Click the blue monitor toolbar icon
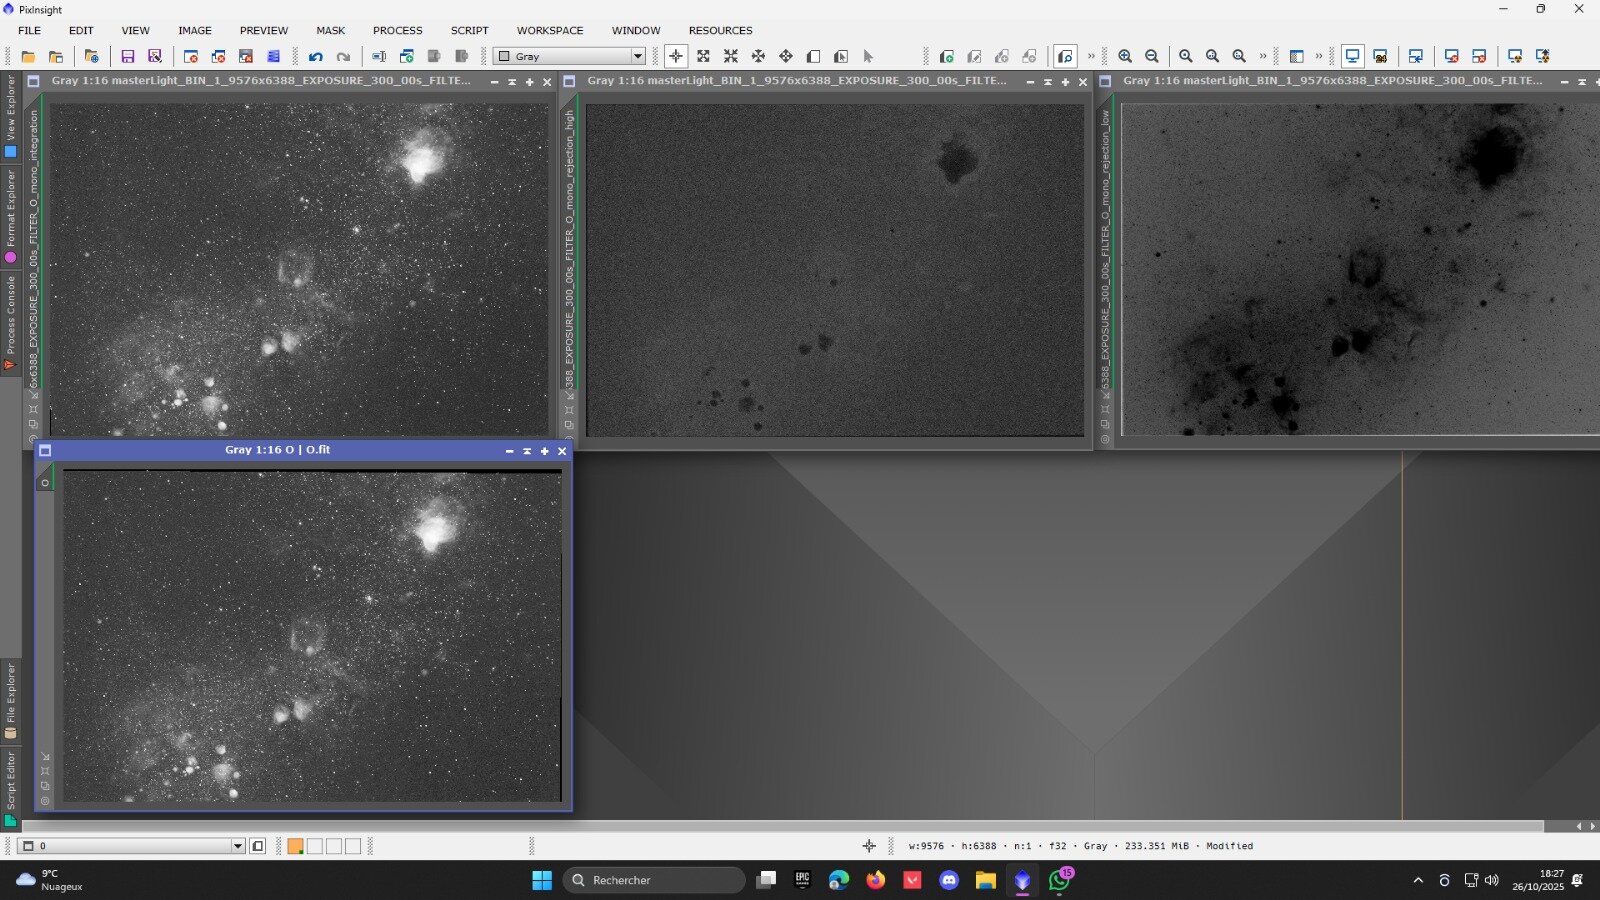Screen dimensions: 1600x900 (1352, 56)
